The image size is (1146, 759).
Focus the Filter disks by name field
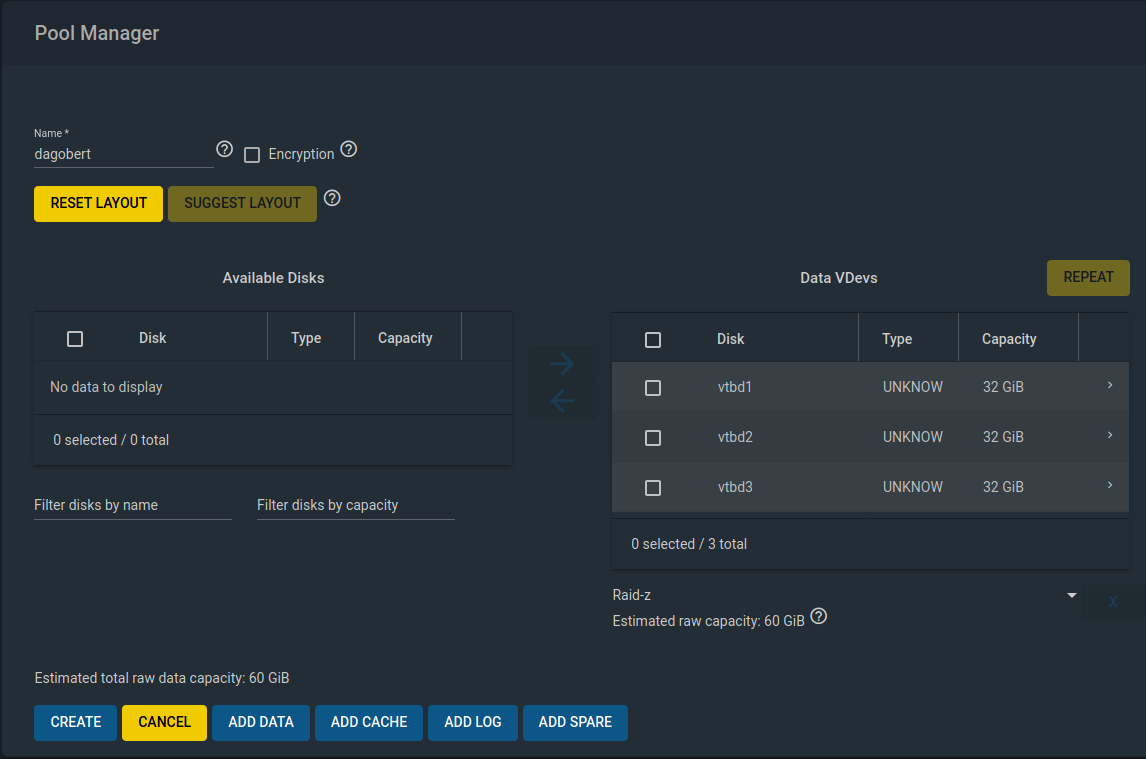click(x=132, y=505)
